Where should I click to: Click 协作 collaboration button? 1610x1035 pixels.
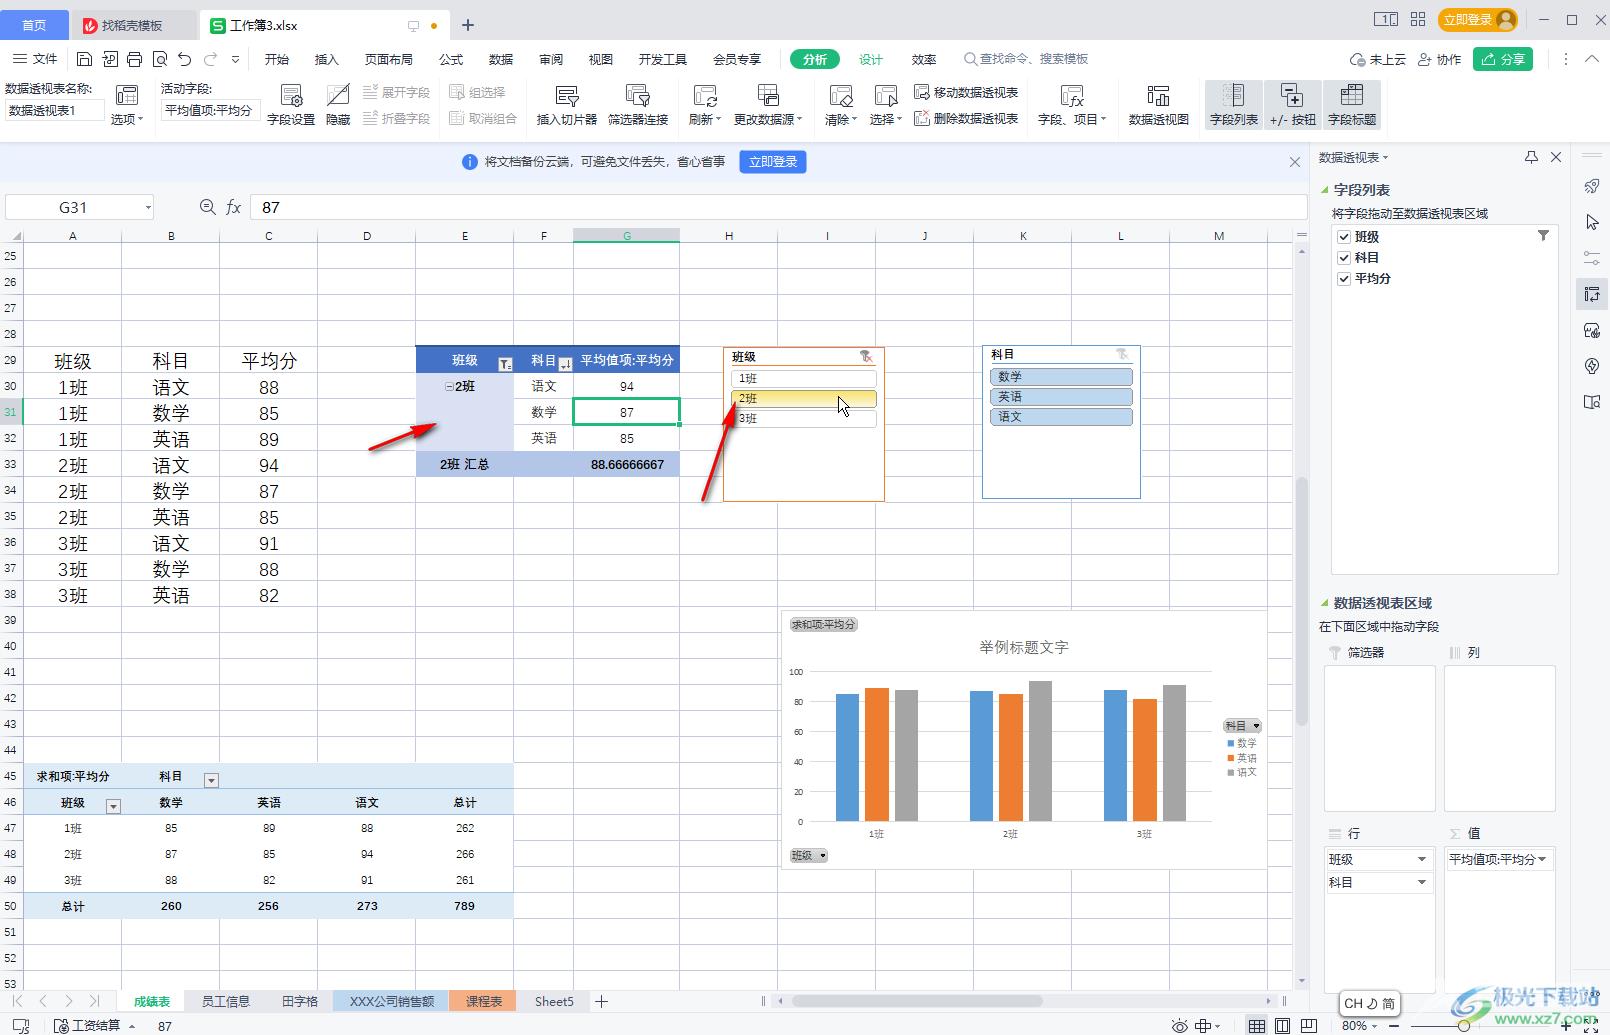tap(1439, 59)
